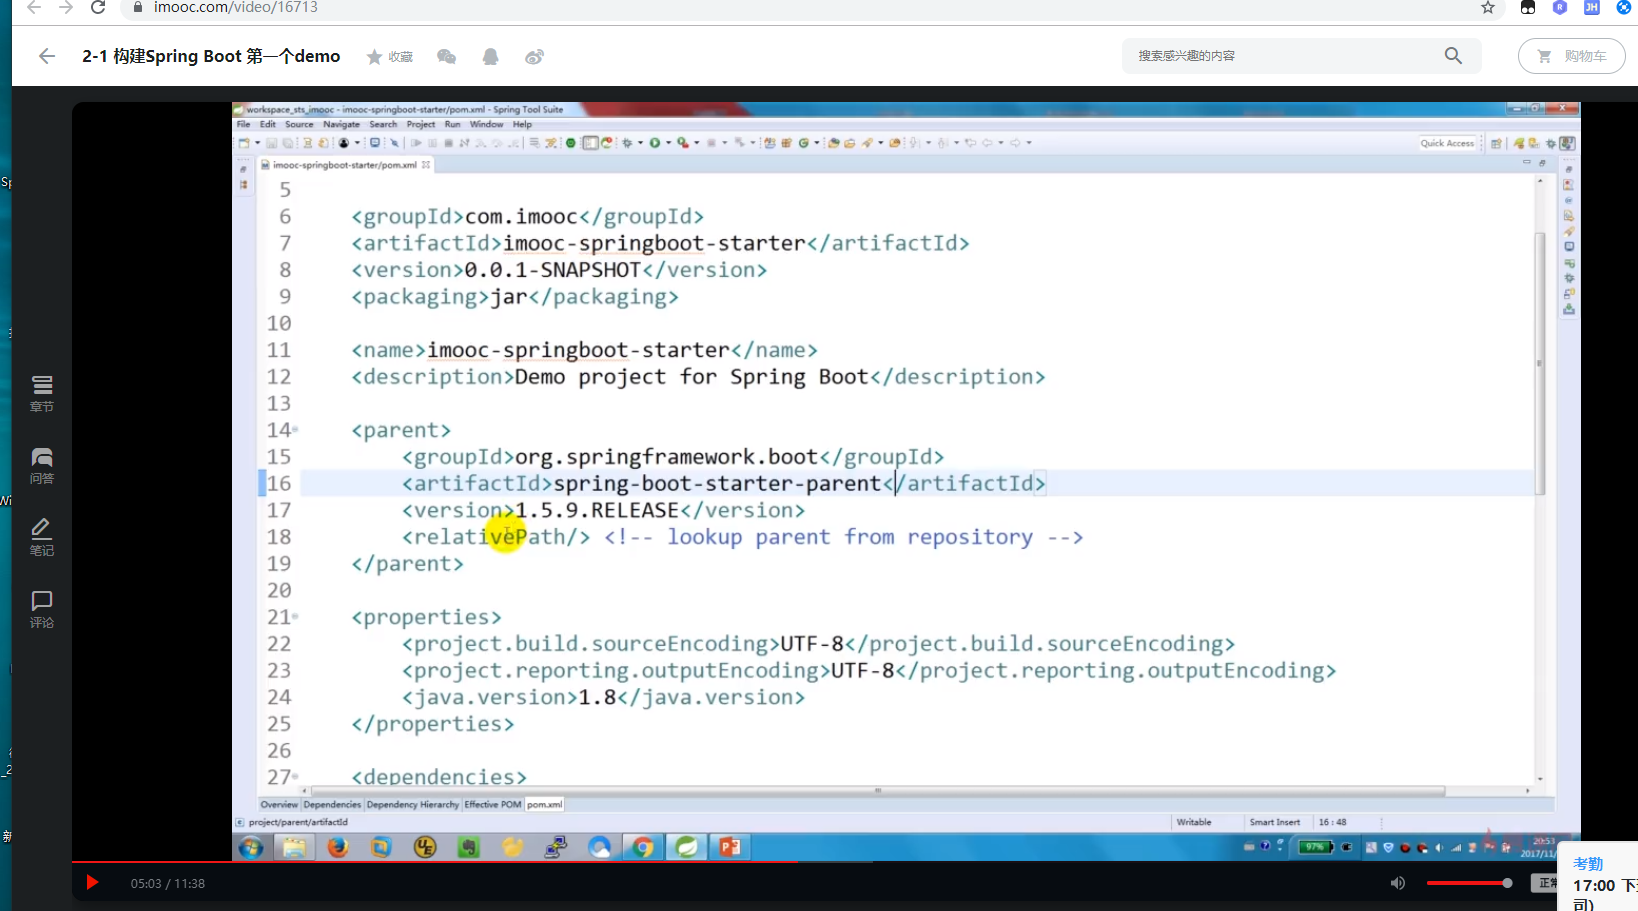Viewport: 1638px width, 911px height.
Task: Mute the video with the speaker icon
Action: [1398, 883]
